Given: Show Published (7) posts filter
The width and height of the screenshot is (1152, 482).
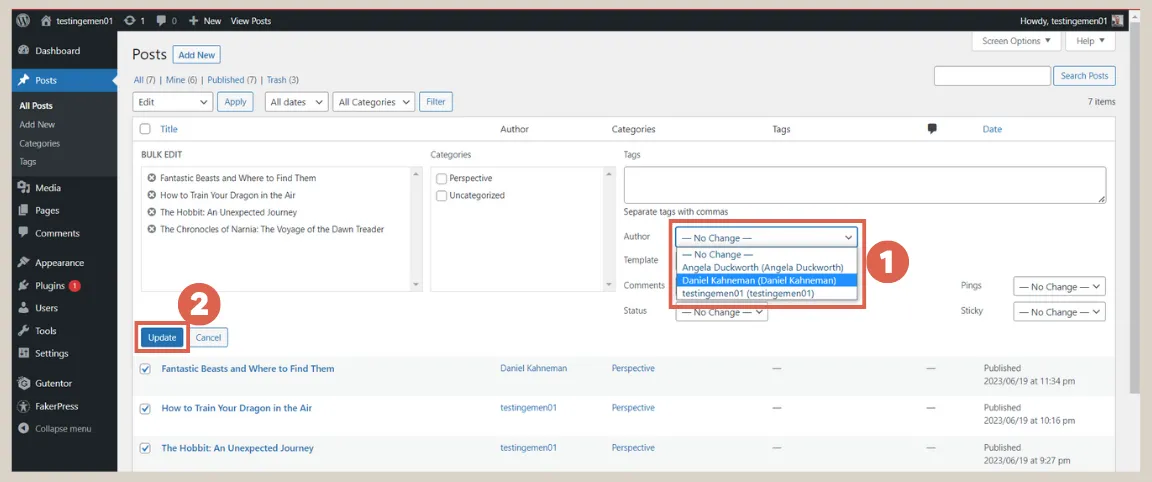Looking at the screenshot, I should pyautogui.click(x=231, y=79).
